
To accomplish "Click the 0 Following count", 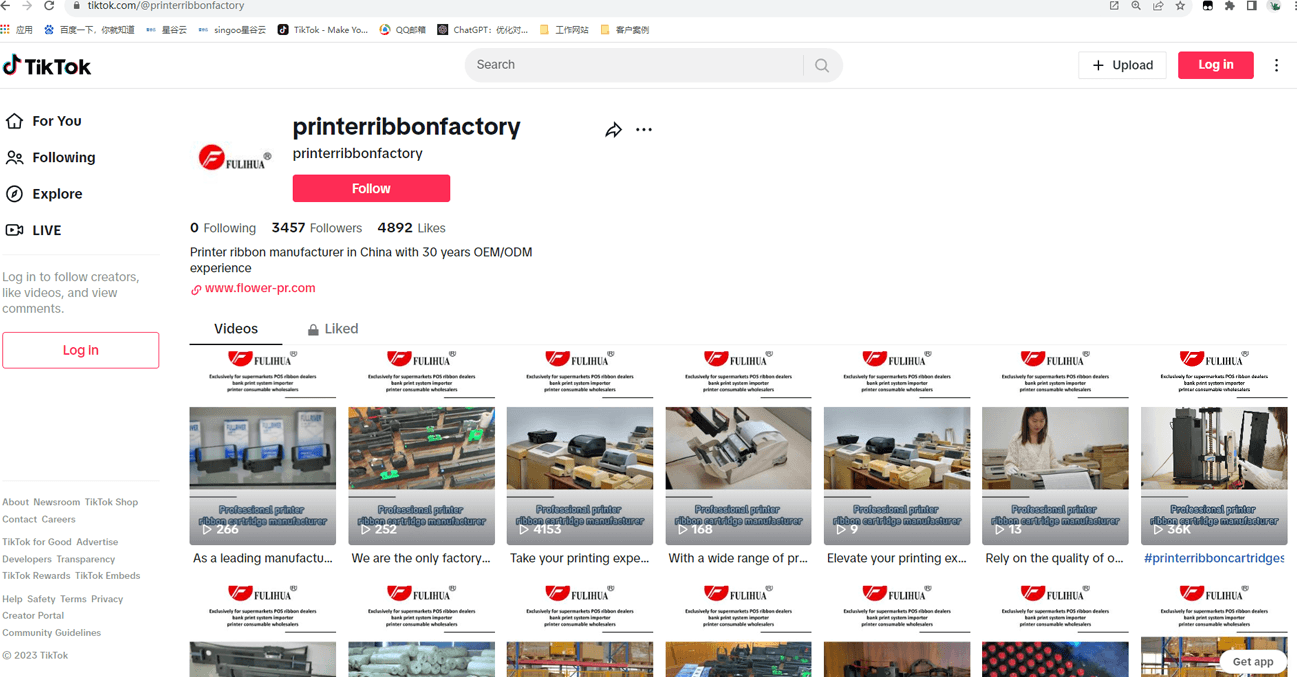I will coord(223,228).
